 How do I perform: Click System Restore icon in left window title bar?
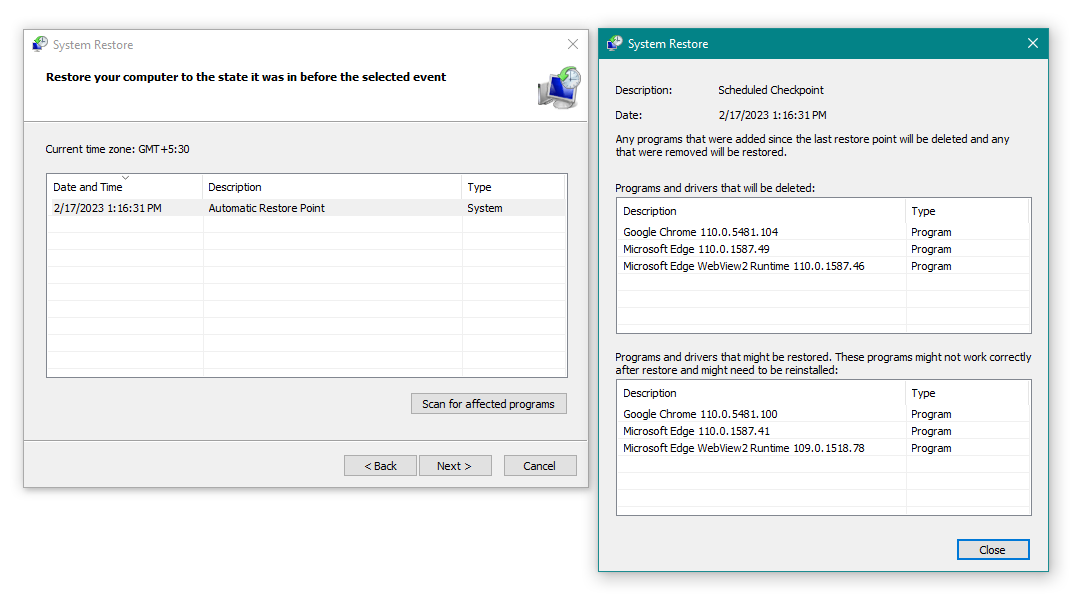pyautogui.click(x=40, y=44)
